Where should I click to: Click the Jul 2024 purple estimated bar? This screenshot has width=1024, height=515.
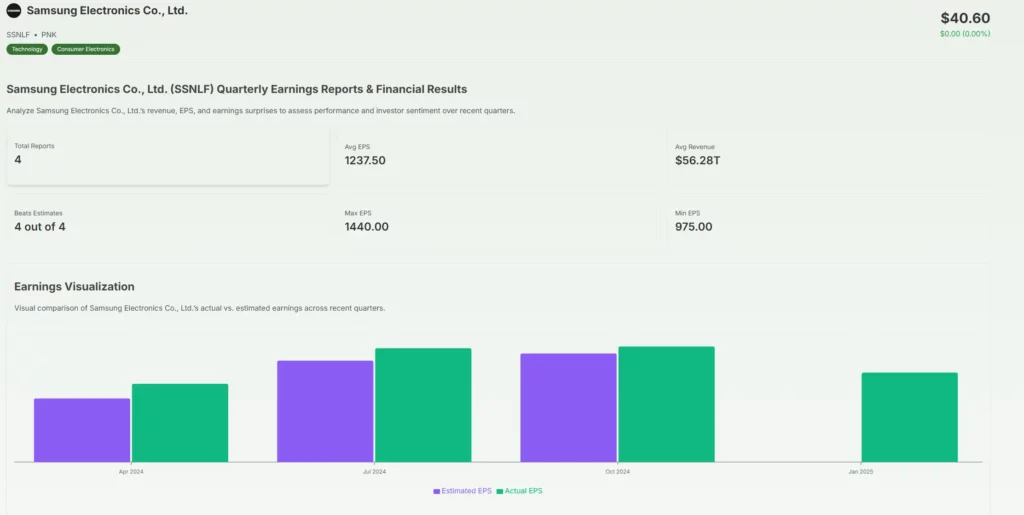click(325, 411)
